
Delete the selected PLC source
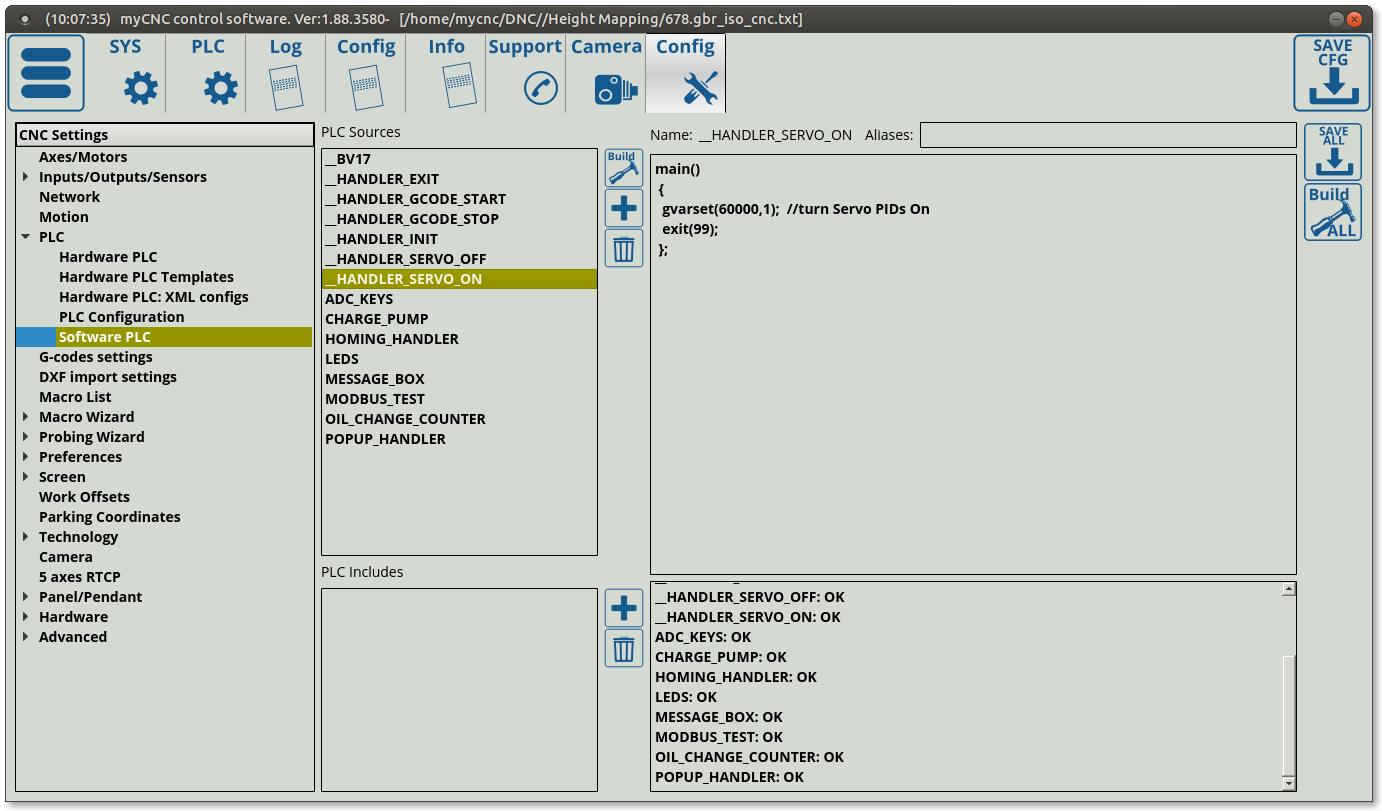pos(623,248)
